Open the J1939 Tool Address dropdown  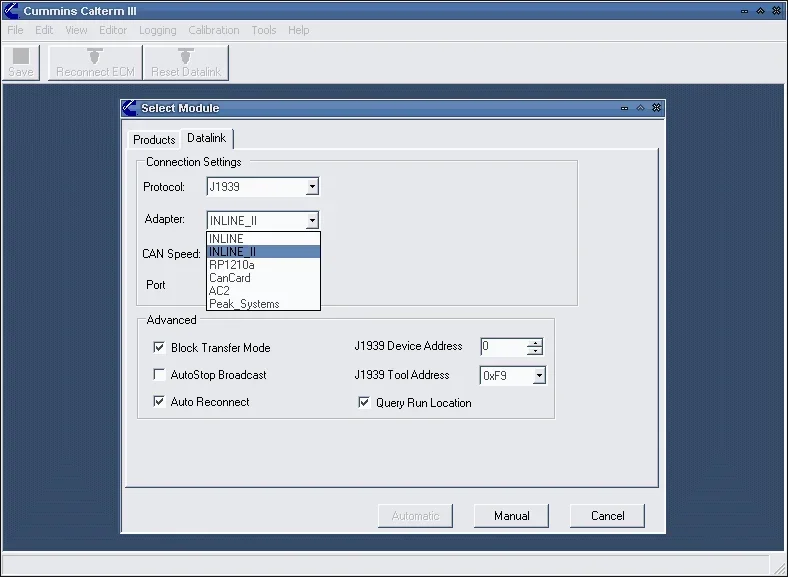[539, 375]
